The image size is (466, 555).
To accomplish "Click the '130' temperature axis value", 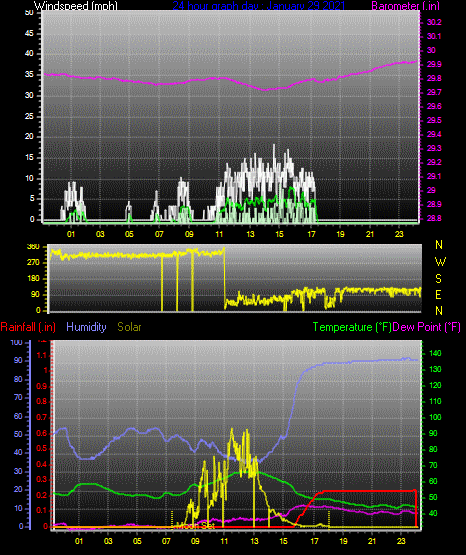I will point(435,370).
